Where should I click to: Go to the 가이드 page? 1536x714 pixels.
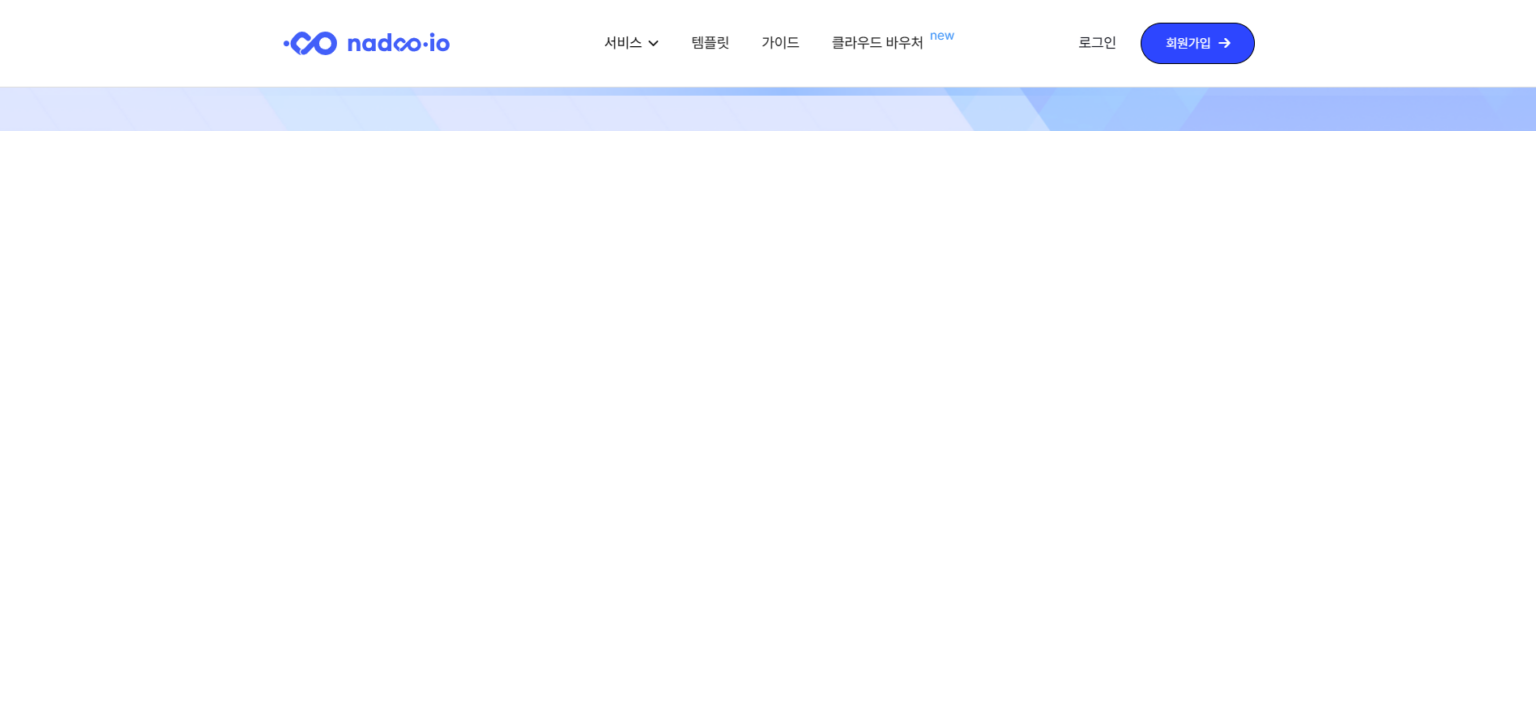[x=780, y=43]
